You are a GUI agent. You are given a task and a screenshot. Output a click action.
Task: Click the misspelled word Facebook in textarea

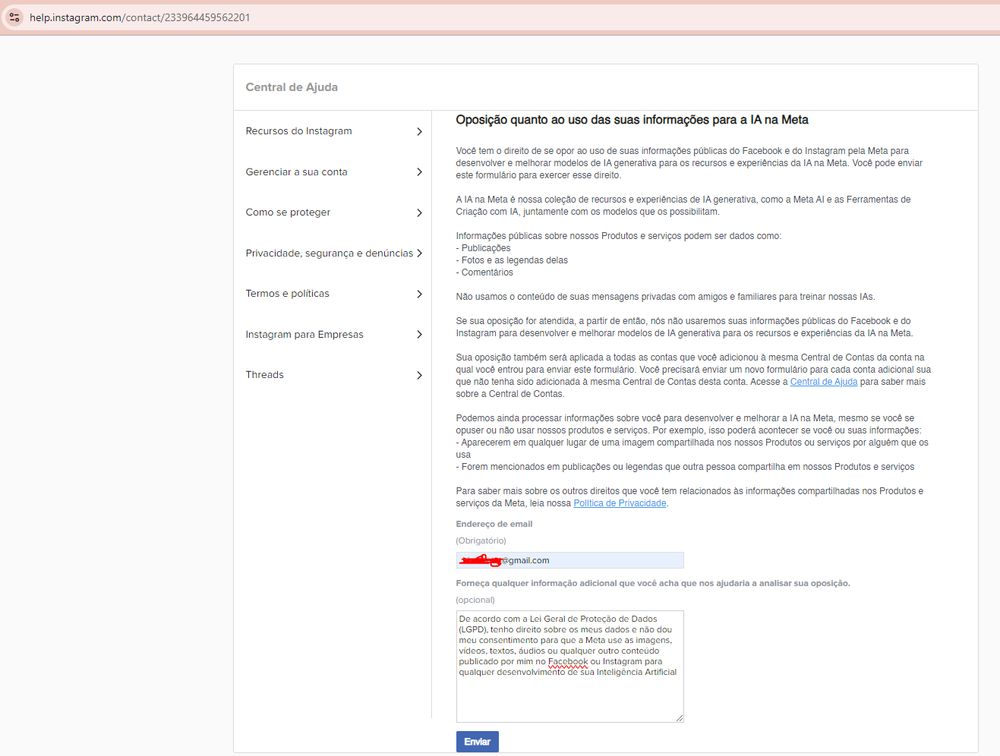[x=568, y=662]
